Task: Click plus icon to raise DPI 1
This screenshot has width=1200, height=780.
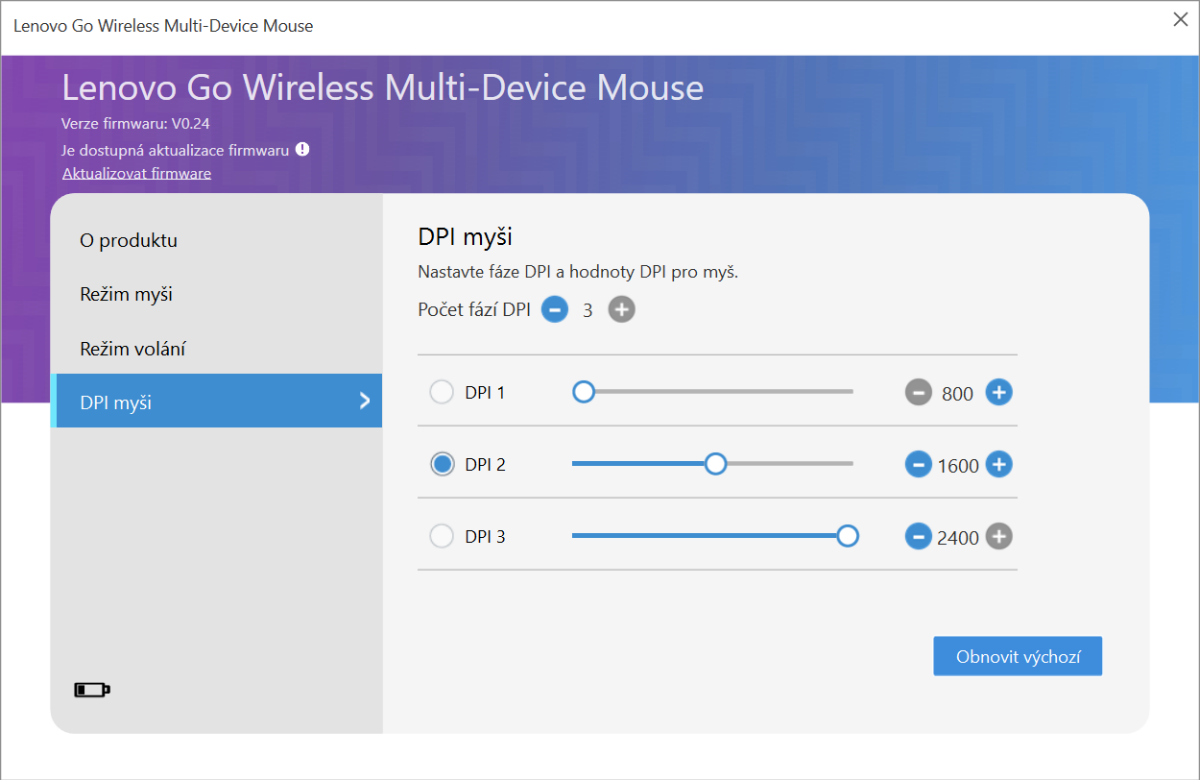Action: 999,393
